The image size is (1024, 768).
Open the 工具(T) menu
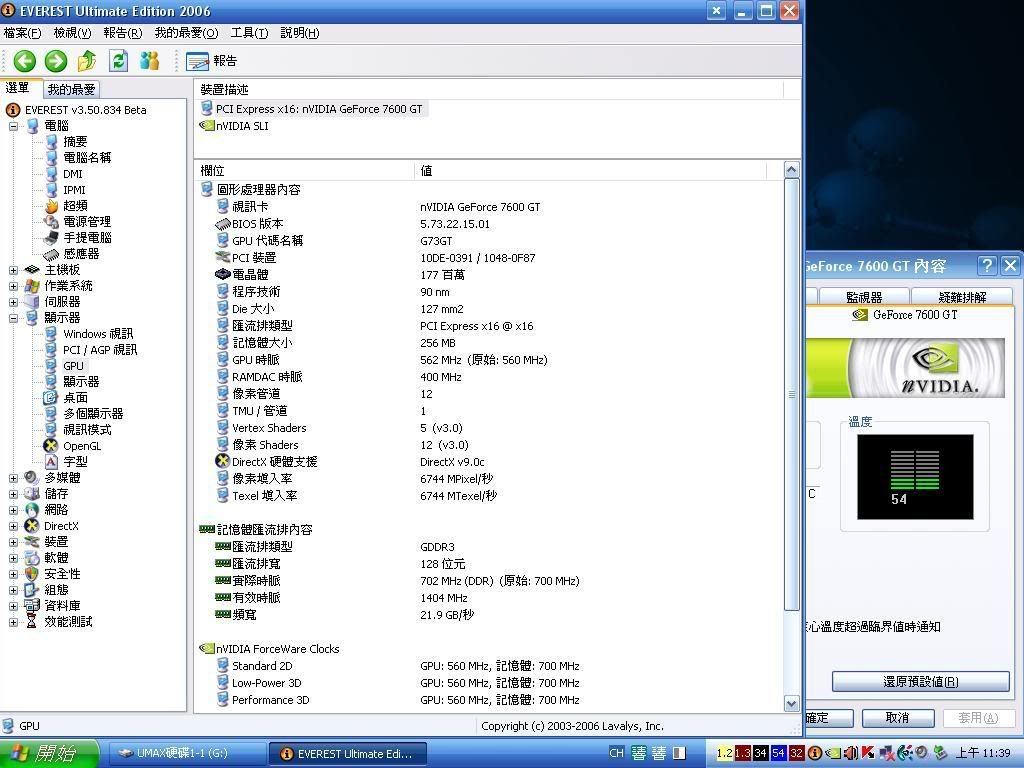pos(249,33)
